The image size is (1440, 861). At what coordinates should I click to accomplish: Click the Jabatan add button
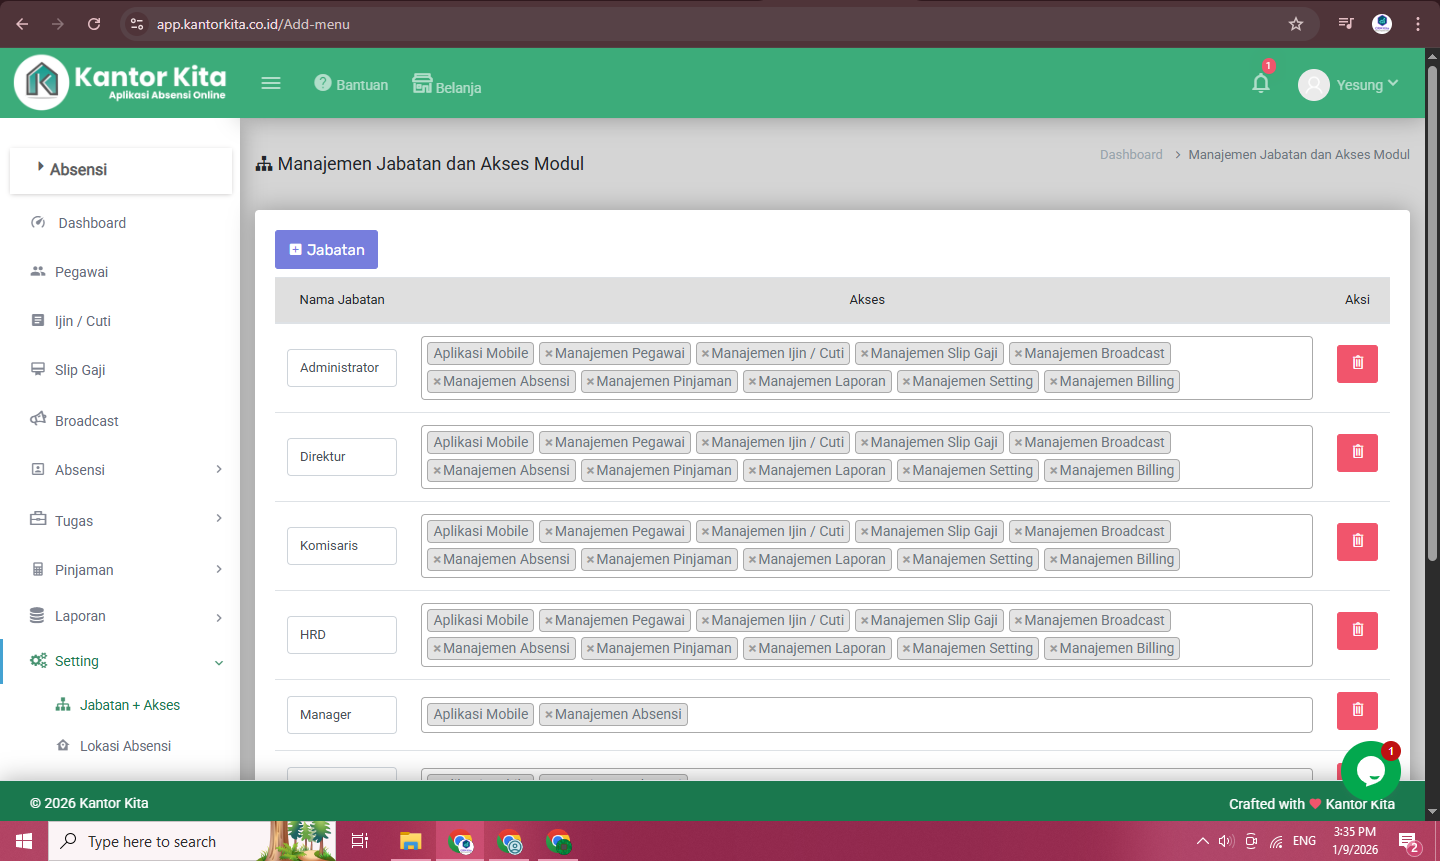(326, 250)
